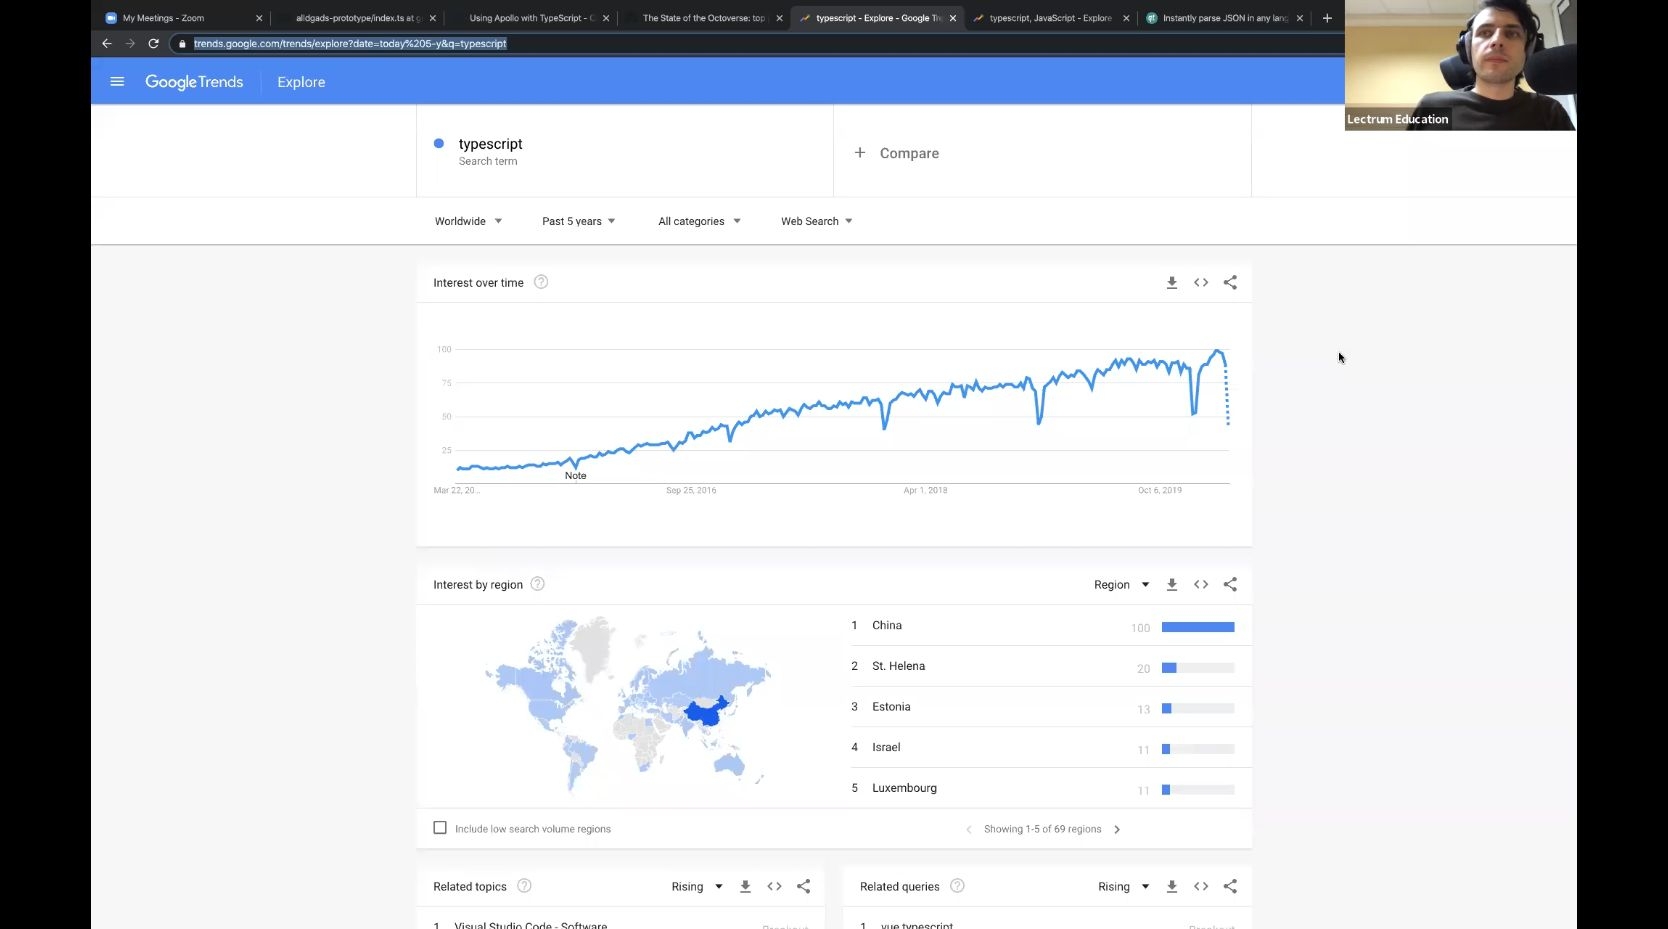Open the Region resolution dropdown
This screenshot has width=1668, height=929.
pyautogui.click(x=1122, y=585)
